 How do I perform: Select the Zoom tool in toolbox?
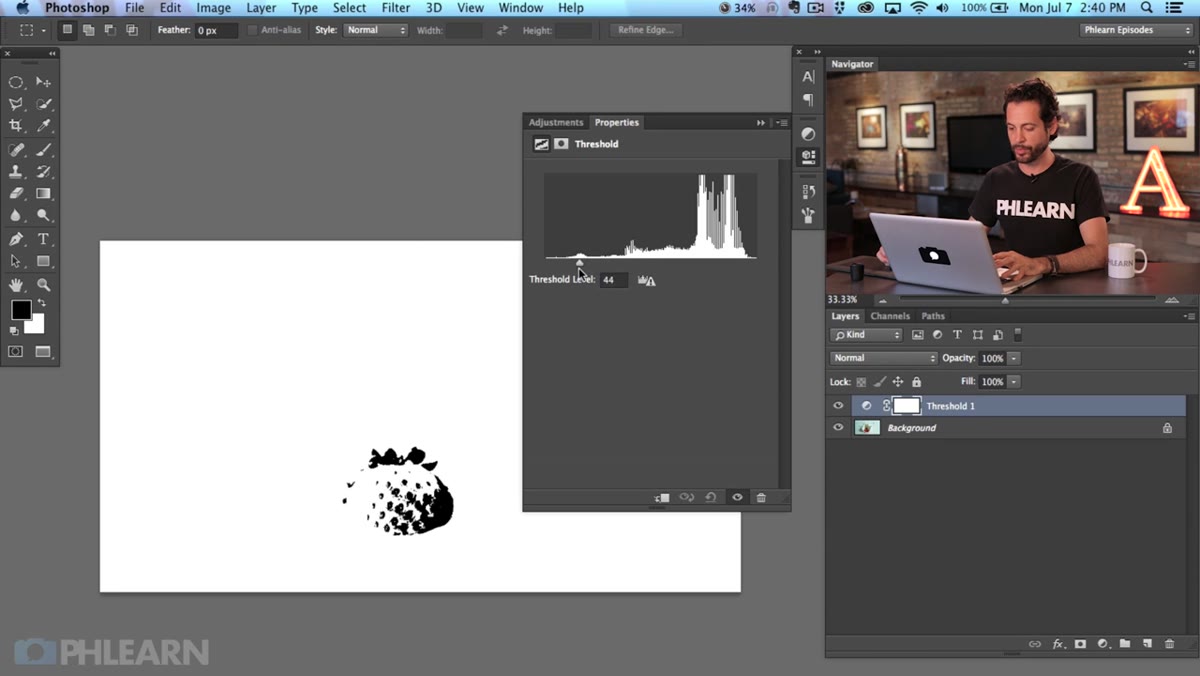44,285
